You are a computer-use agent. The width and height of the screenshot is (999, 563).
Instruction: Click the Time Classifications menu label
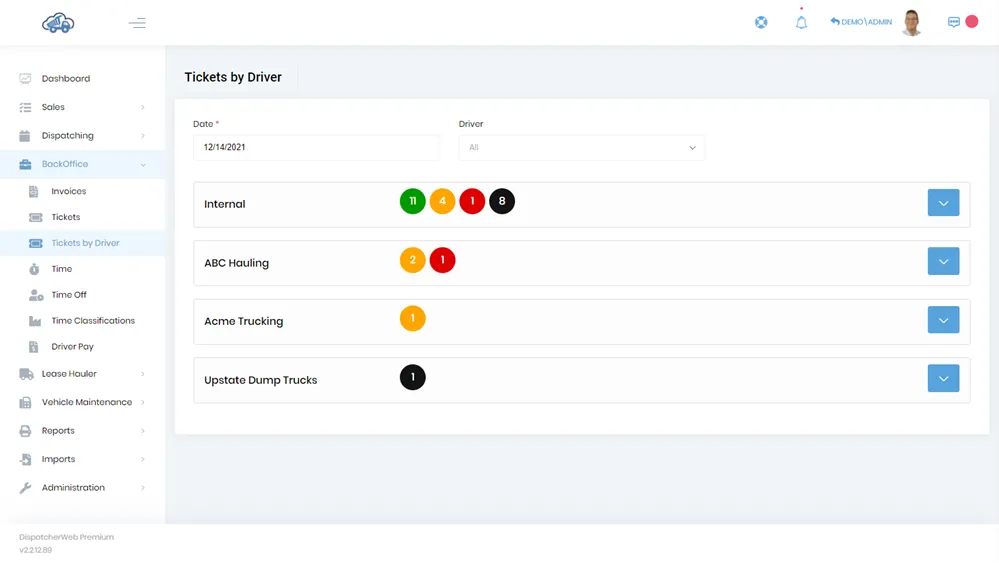[x=93, y=321]
